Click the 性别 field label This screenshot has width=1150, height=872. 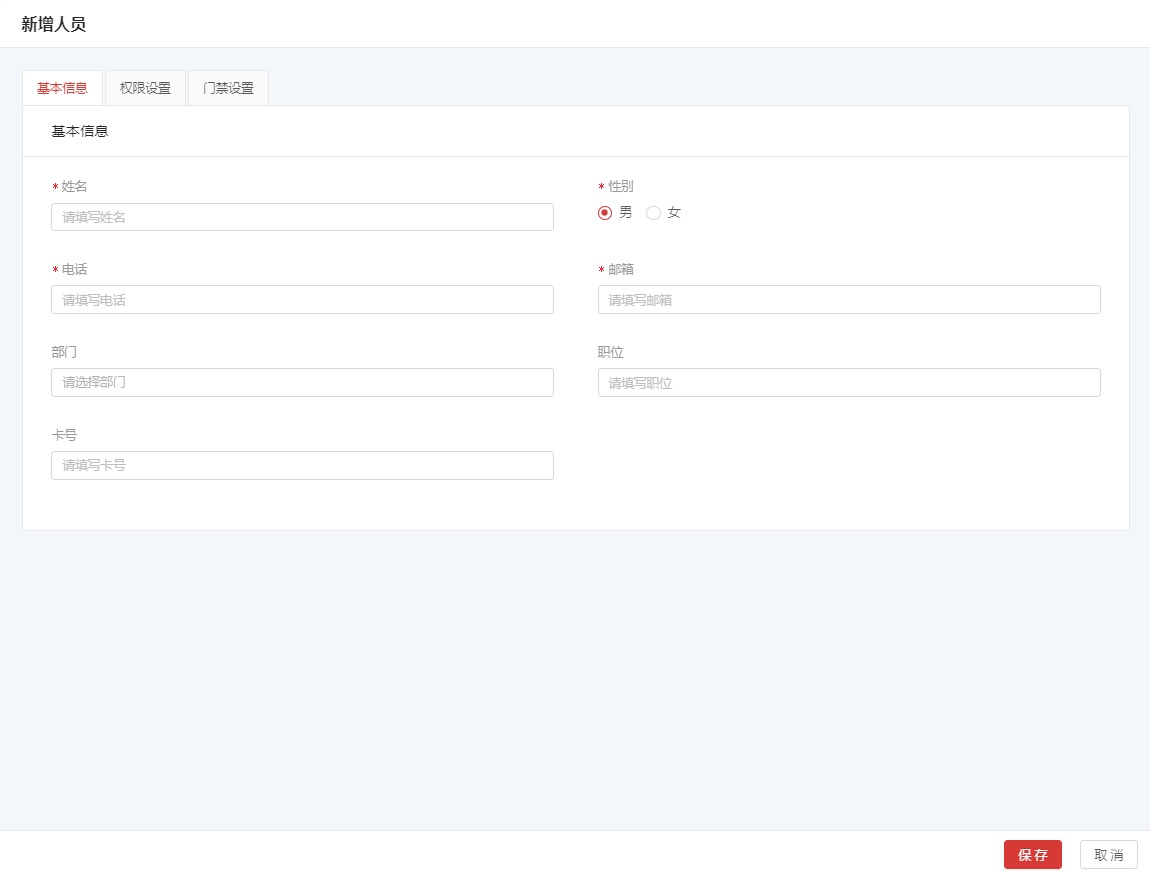(x=621, y=186)
